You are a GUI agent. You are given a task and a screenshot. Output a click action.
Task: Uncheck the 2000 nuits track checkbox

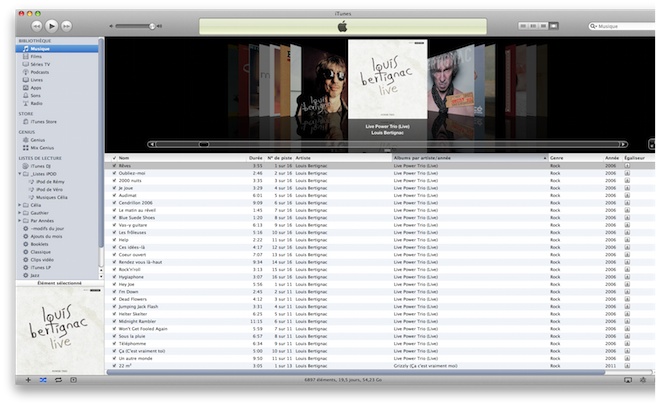pyautogui.click(x=114, y=181)
